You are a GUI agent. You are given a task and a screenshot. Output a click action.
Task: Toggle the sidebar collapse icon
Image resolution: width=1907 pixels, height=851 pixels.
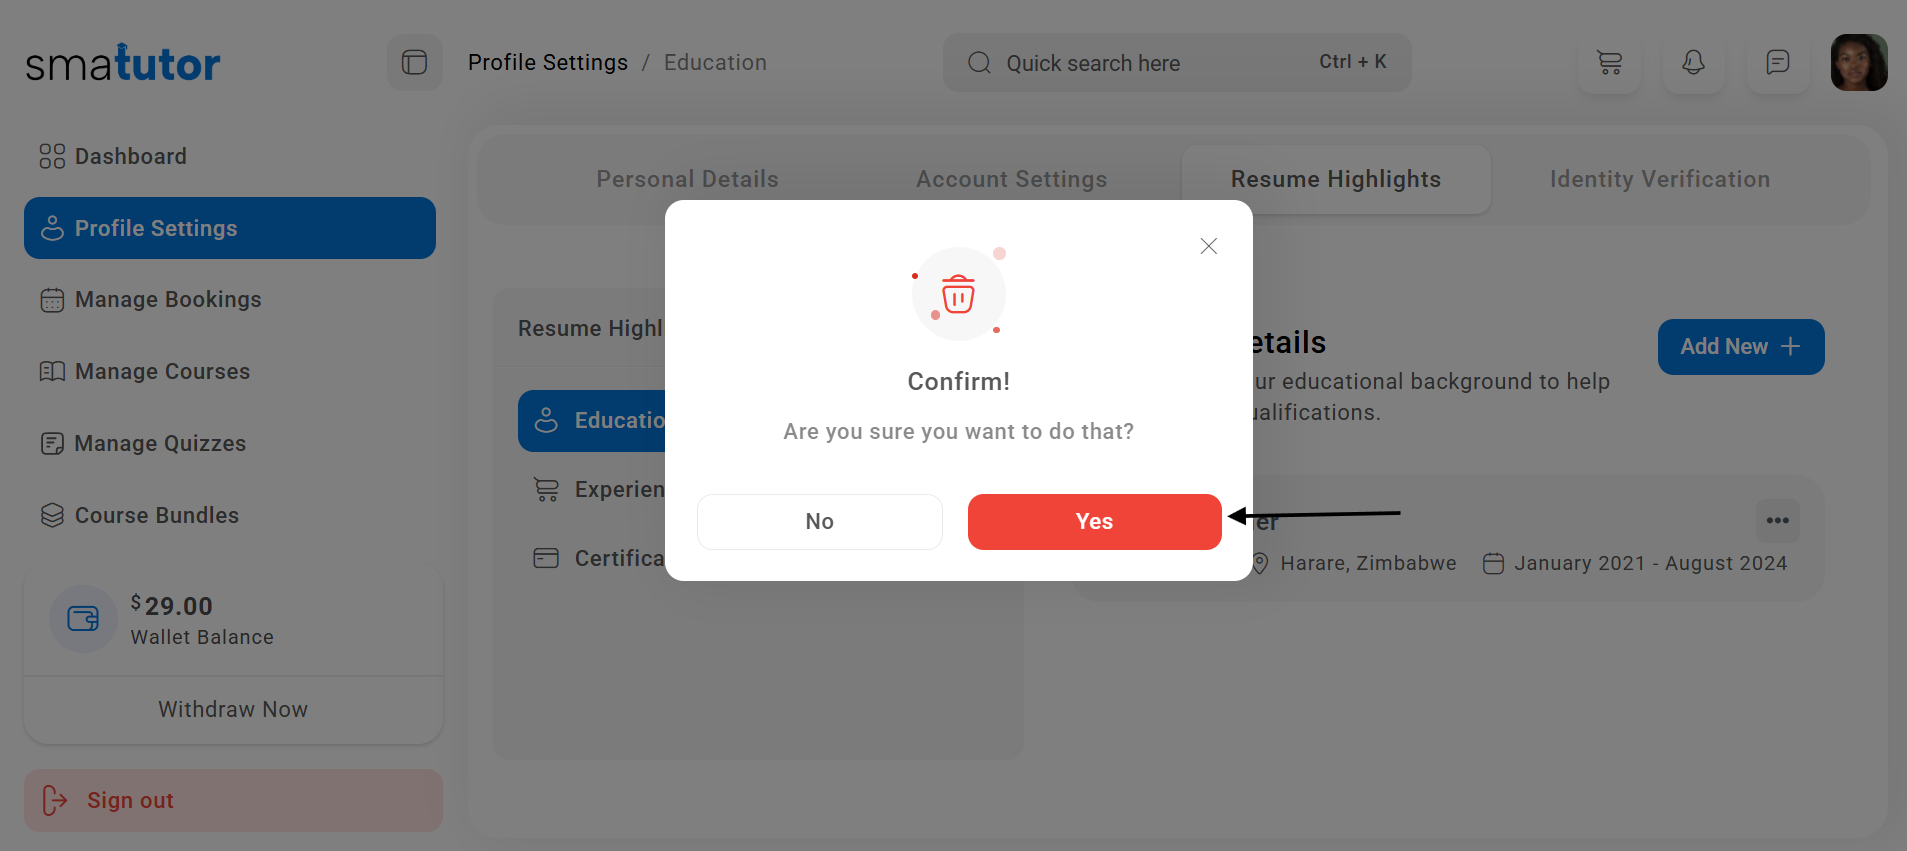[414, 63]
